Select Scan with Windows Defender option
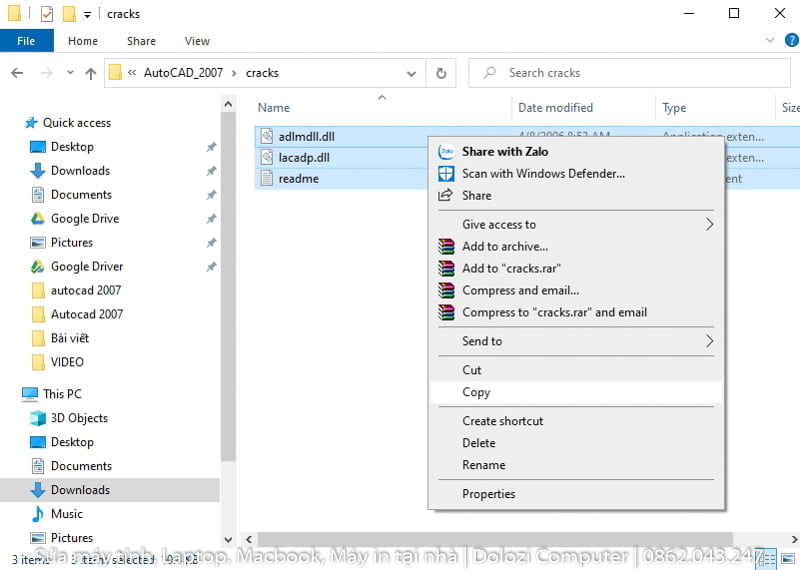 point(543,173)
